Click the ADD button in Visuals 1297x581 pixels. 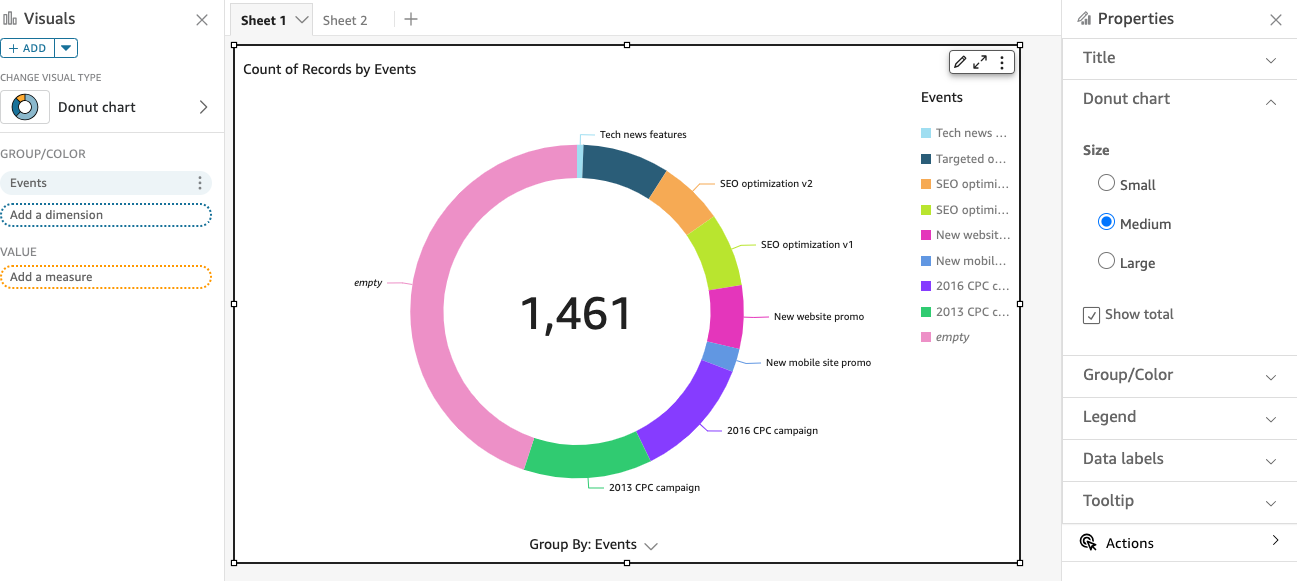[27, 48]
